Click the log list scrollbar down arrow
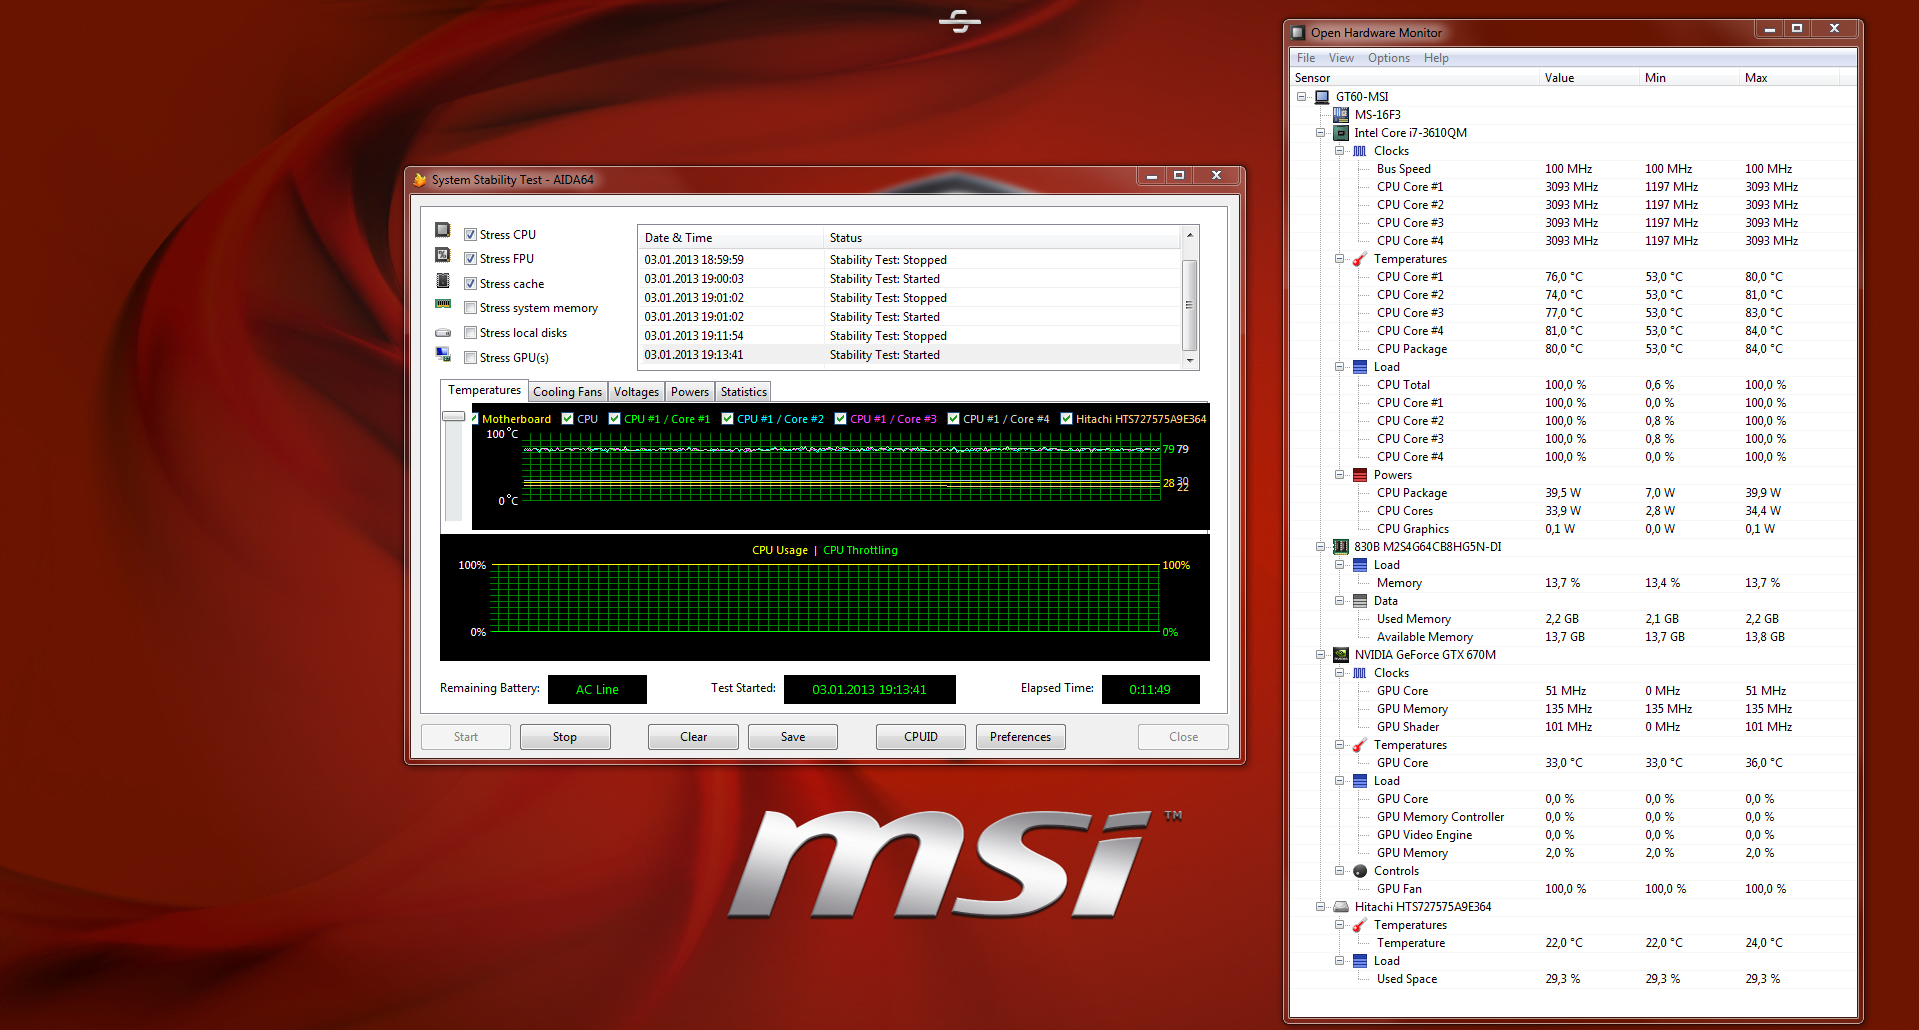Viewport: 1919px width, 1030px height. point(1190,360)
